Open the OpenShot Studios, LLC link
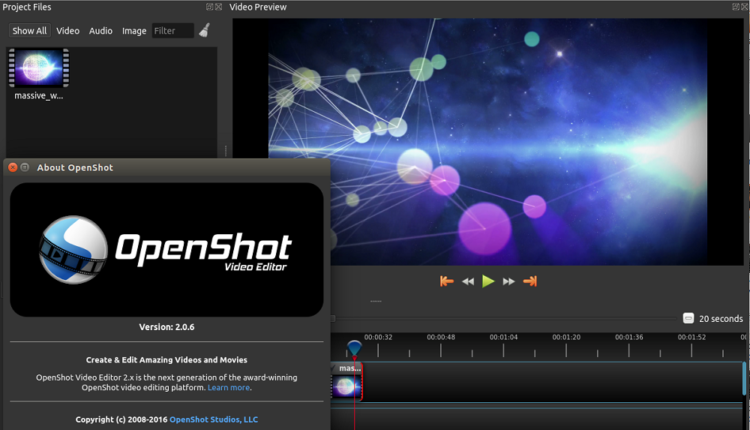750x430 pixels. pos(214,419)
